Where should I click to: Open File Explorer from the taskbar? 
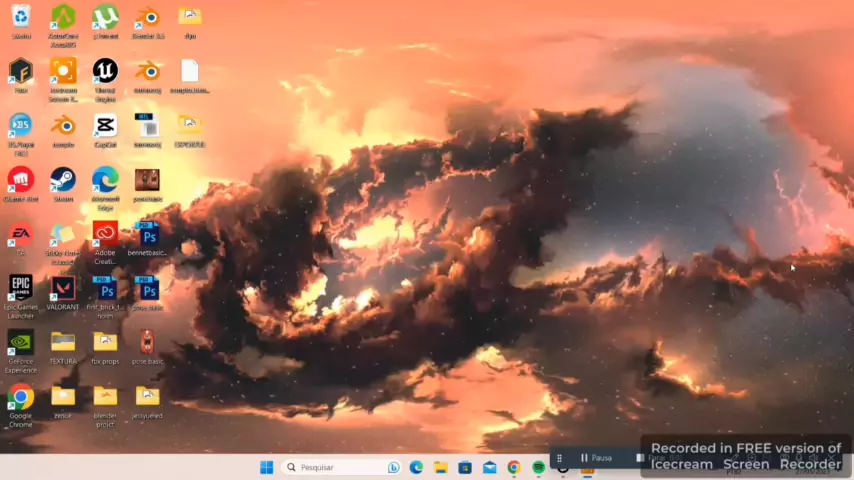coord(441,467)
